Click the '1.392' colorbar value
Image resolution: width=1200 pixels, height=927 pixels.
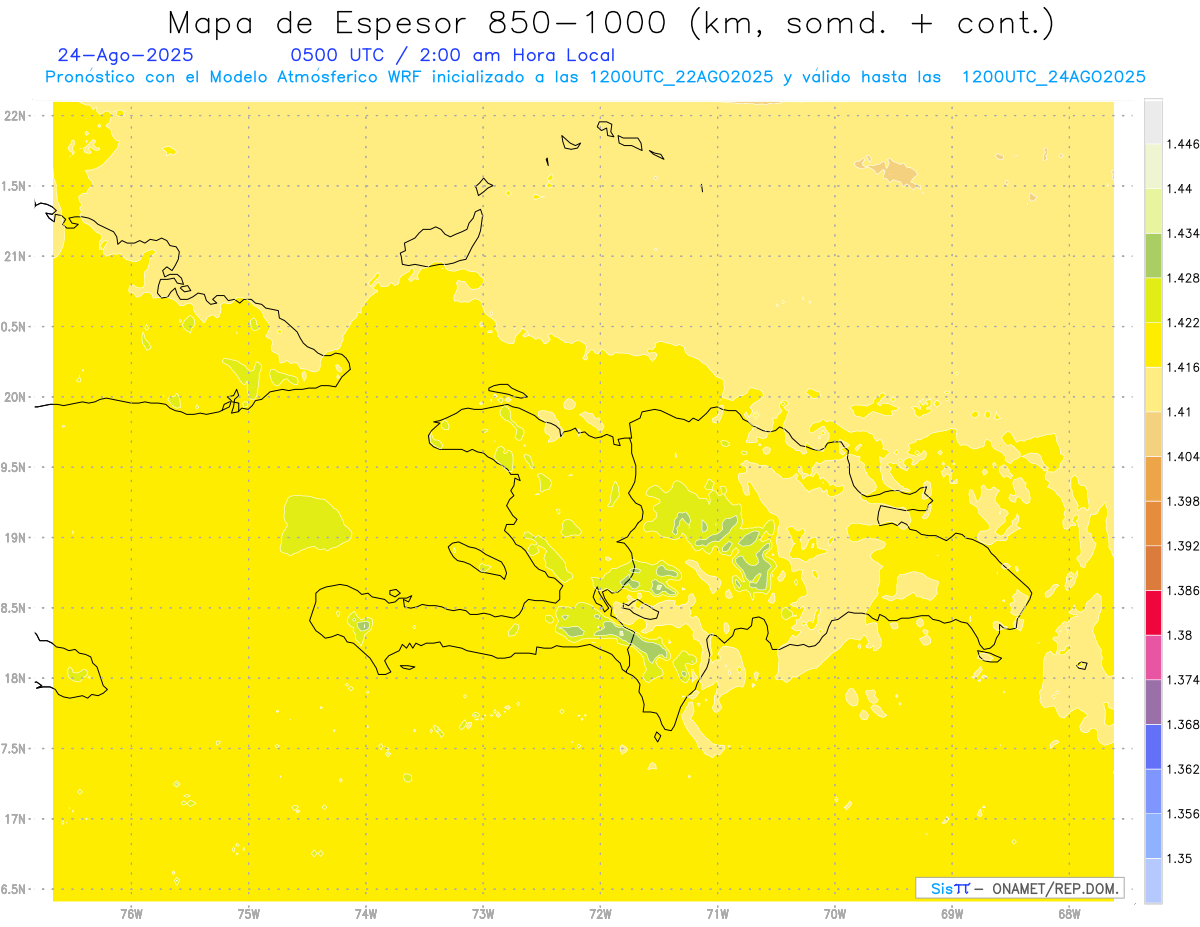(x=1183, y=546)
